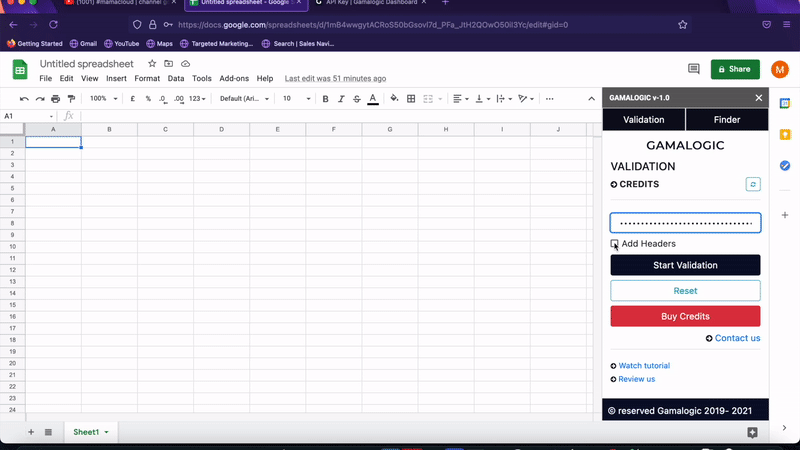Open the Watch tutorial link
The height and width of the screenshot is (450, 800).
pos(644,366)
